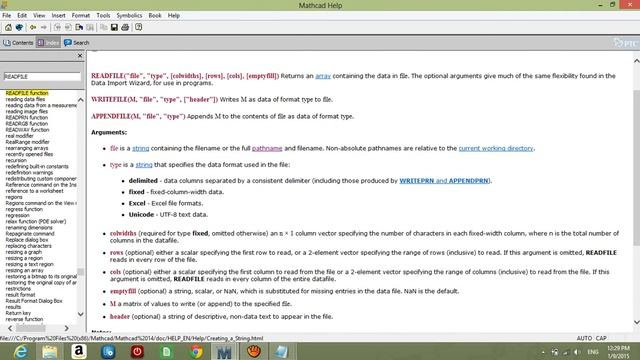Save with the floppy disk icon
The height and width of the screenshot is (360, 640).
pyautogui.click(x=114, y=27)
